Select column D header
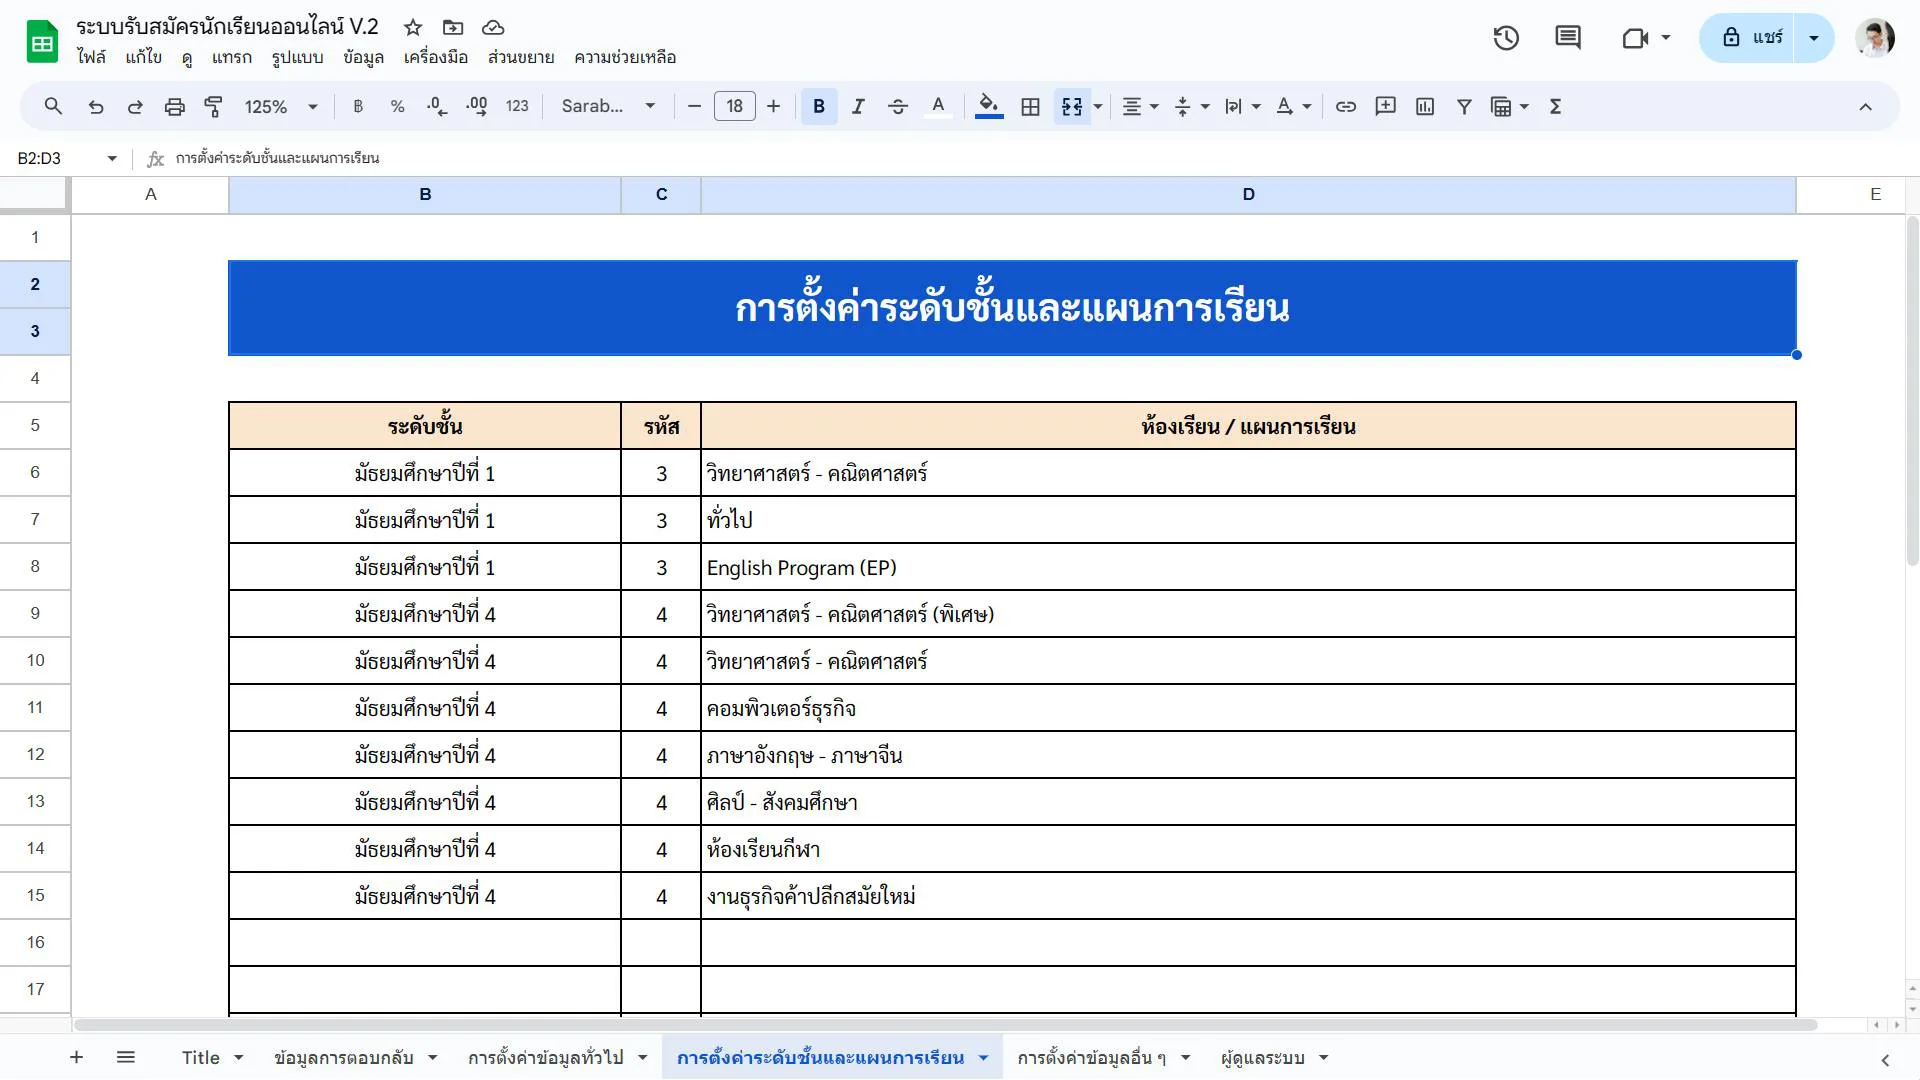 pos(1248,194)
